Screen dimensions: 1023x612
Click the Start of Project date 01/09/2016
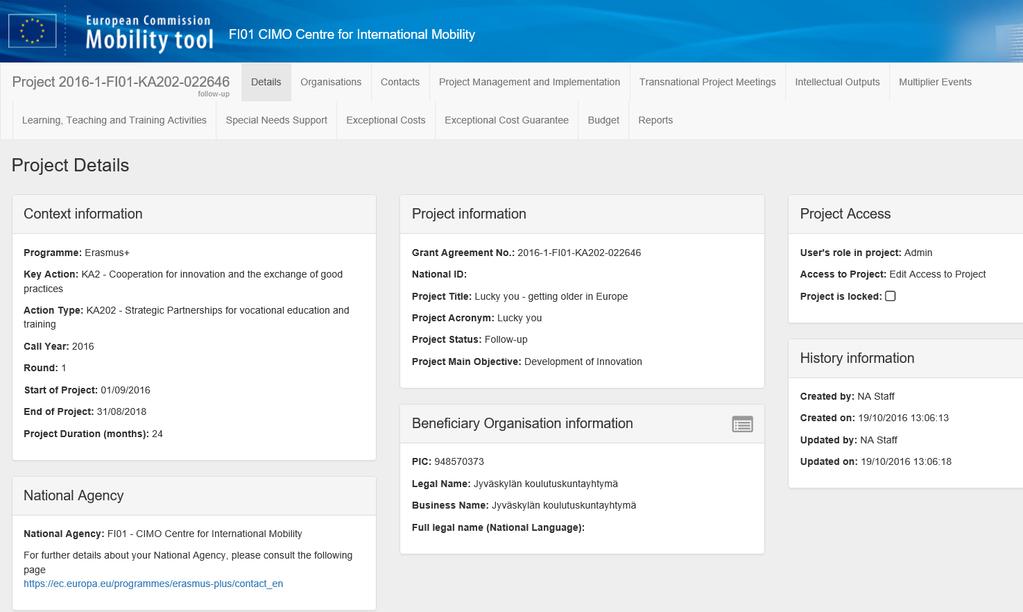pos(125,390)
